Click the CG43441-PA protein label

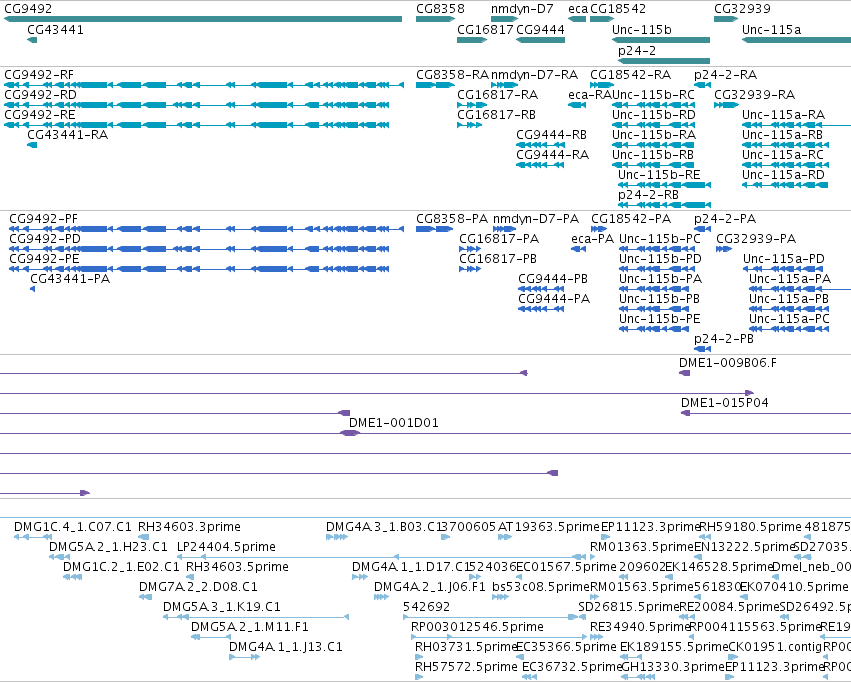(x=70, y=279)
